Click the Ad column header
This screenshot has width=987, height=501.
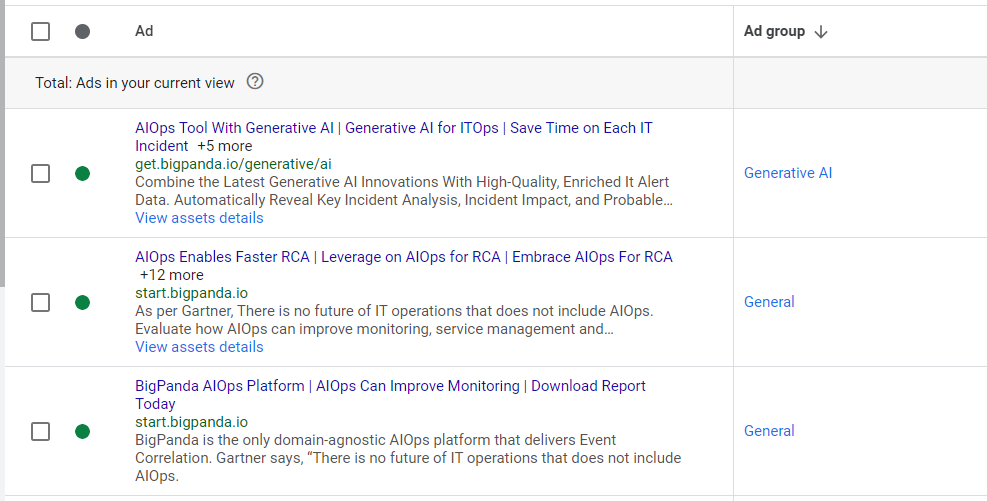point(144,31)
